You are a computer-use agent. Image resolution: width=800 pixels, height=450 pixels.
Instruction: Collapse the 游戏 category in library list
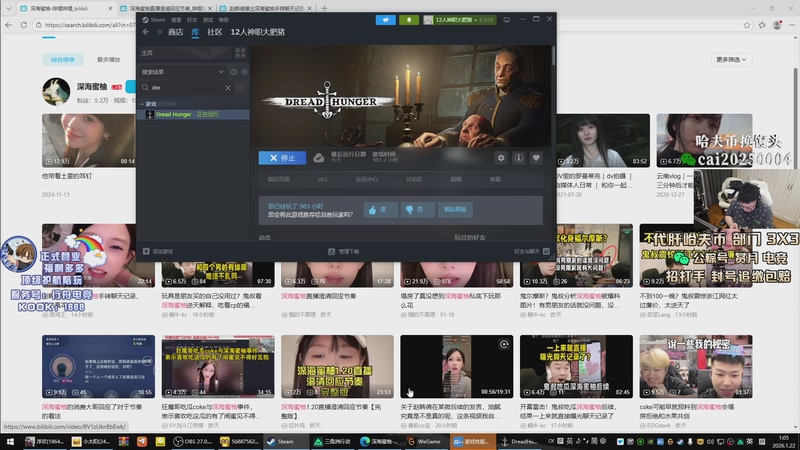click(x=142, y=104)
